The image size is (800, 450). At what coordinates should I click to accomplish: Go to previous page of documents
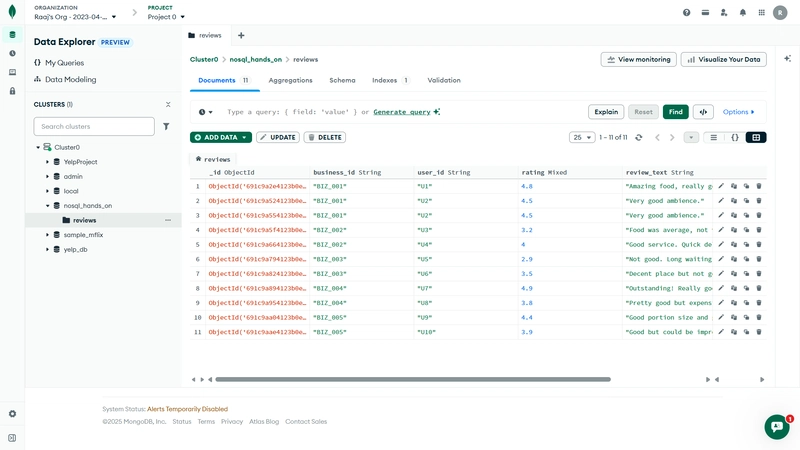pos(657,137)
